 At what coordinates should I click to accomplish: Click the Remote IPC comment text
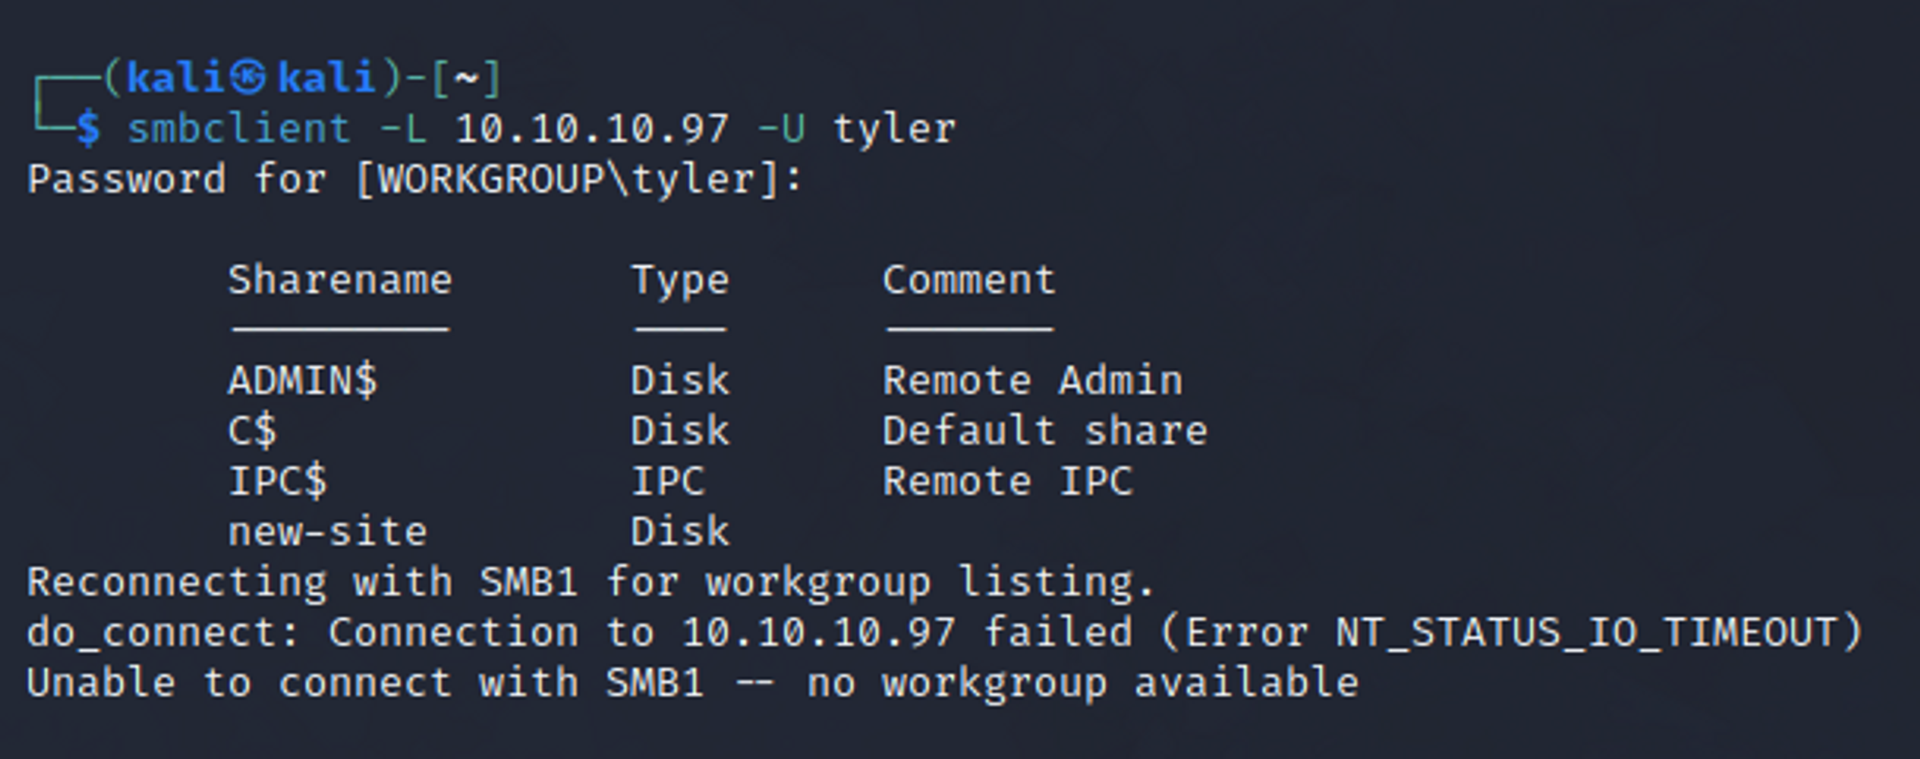point(1007,482)
